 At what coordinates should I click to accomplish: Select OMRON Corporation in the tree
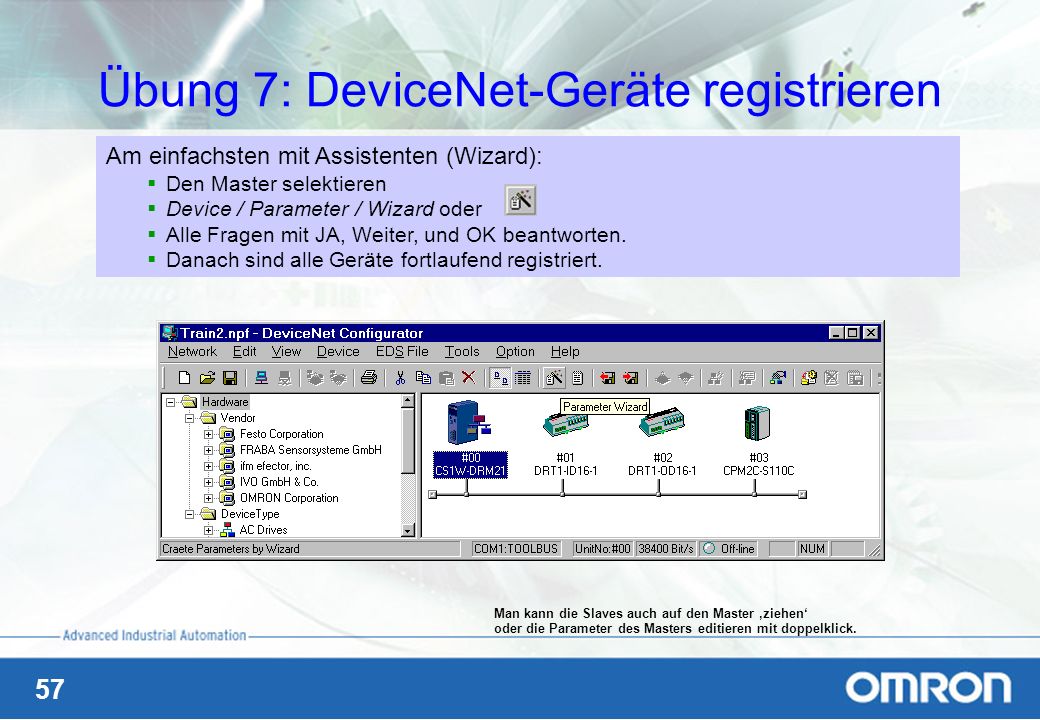[289, 498]
